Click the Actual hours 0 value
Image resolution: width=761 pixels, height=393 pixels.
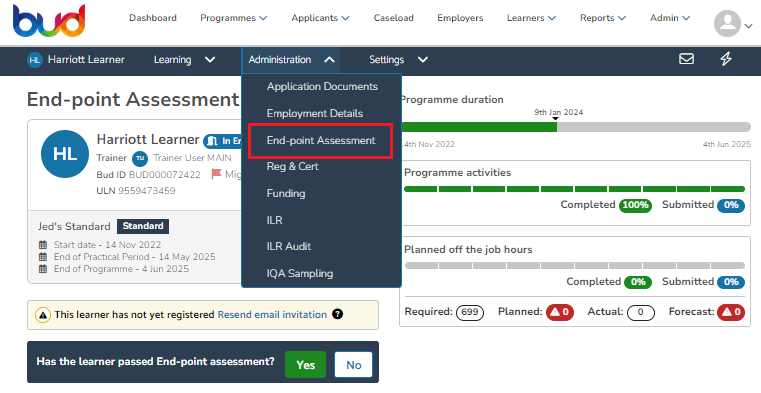click(641, 312)
